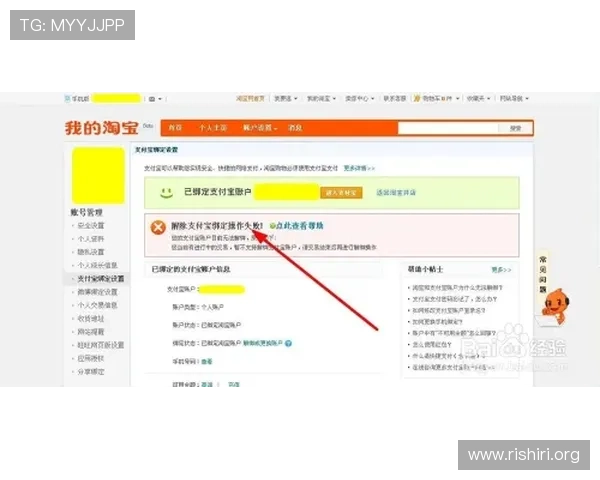
Task: Click the blue question mark help icon
Action: tap(289, 343)
